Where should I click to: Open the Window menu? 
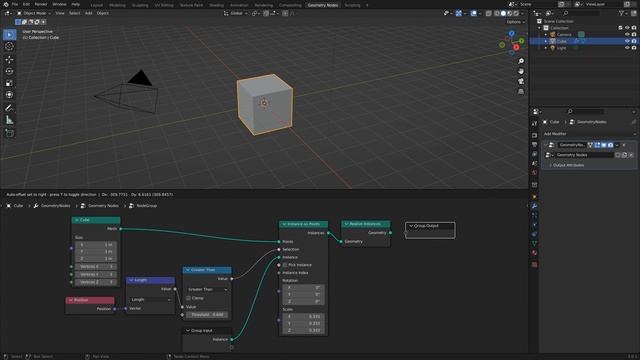59,4
